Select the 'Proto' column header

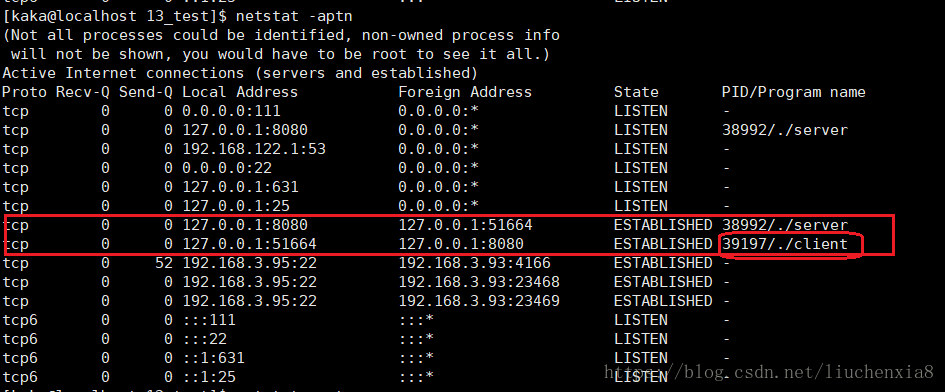tap(25, 92)
